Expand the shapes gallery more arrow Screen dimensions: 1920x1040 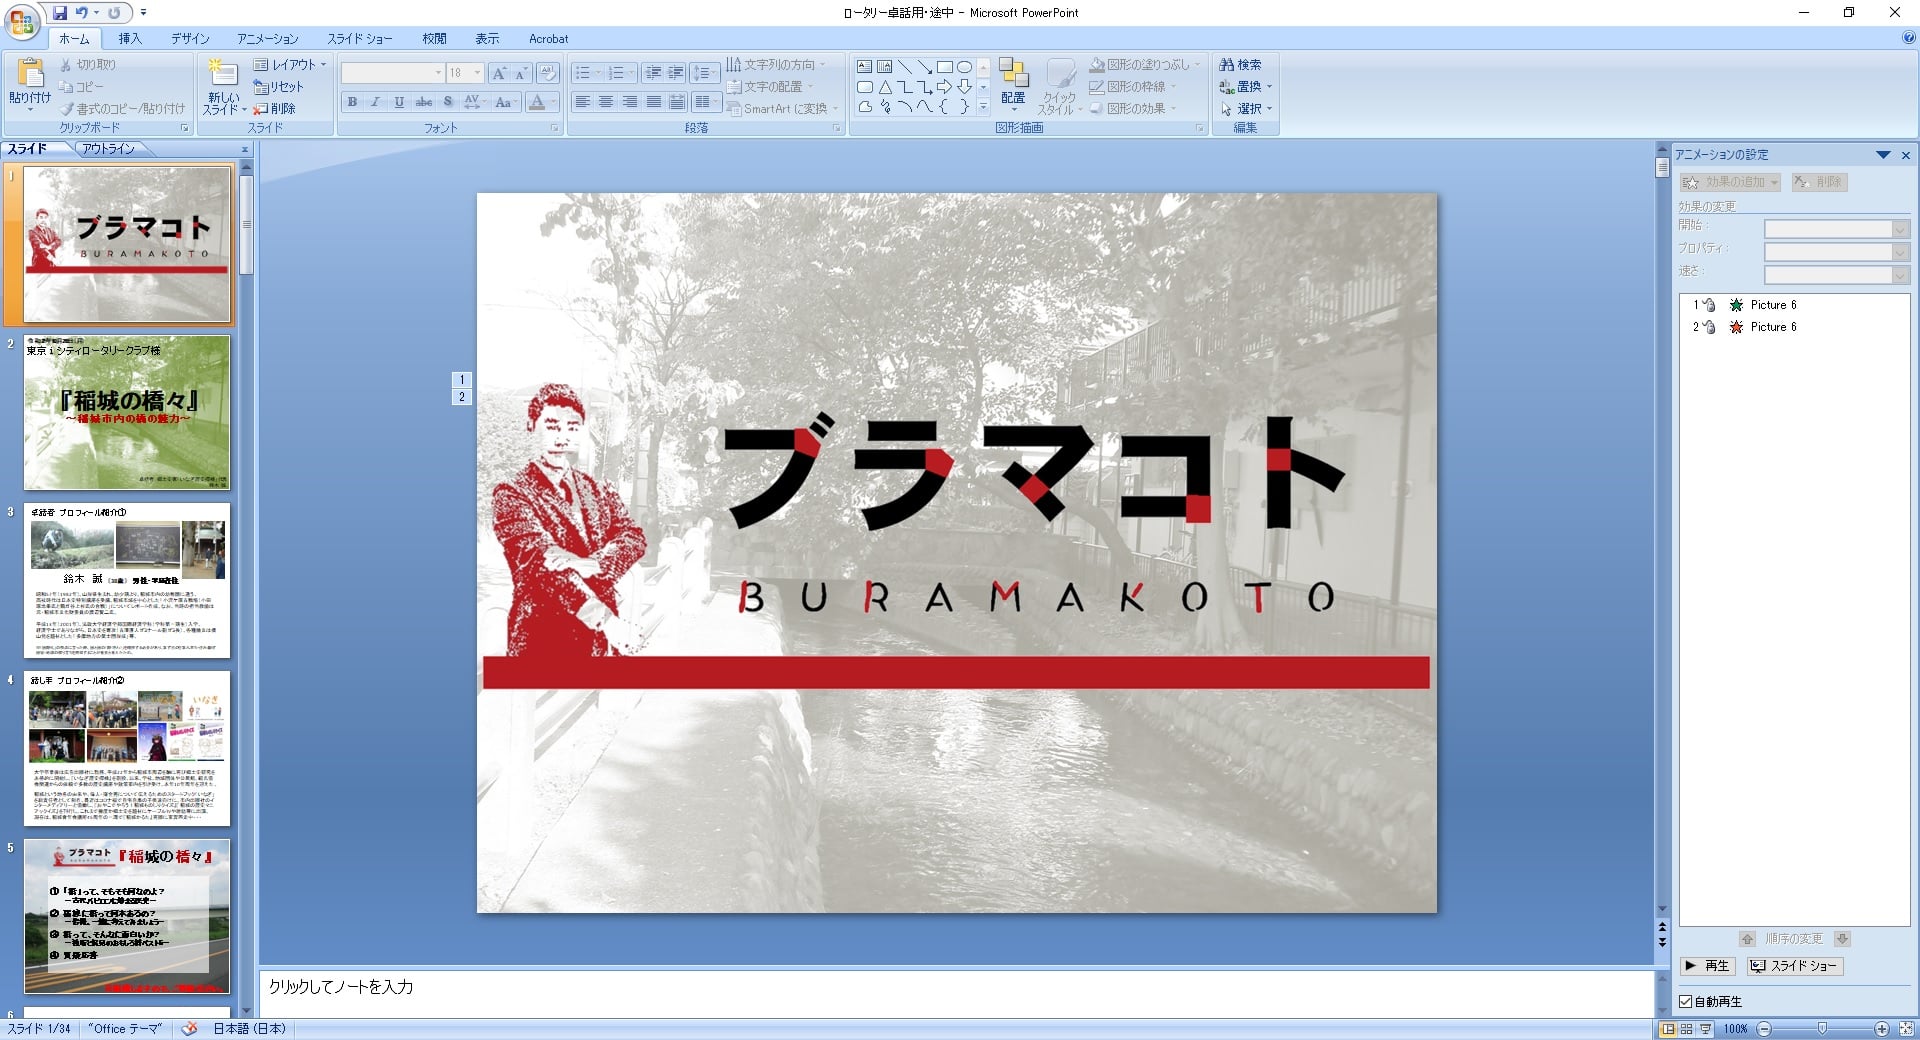coord(983,107)
